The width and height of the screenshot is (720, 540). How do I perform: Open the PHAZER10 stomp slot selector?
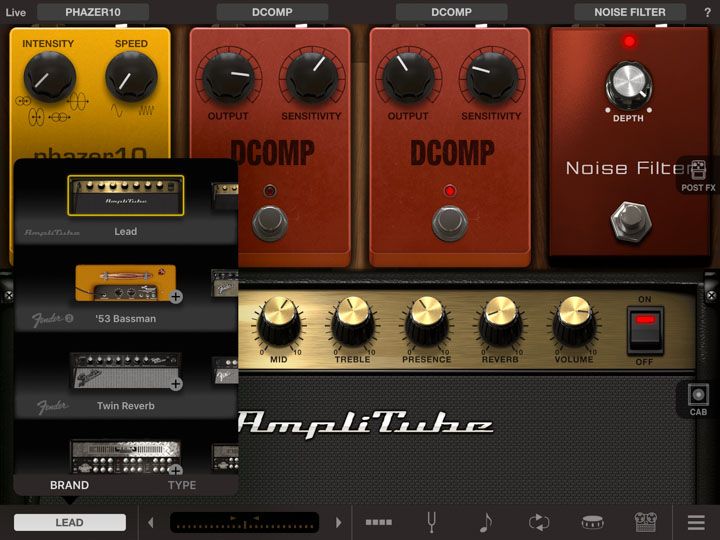pos(93,12)
